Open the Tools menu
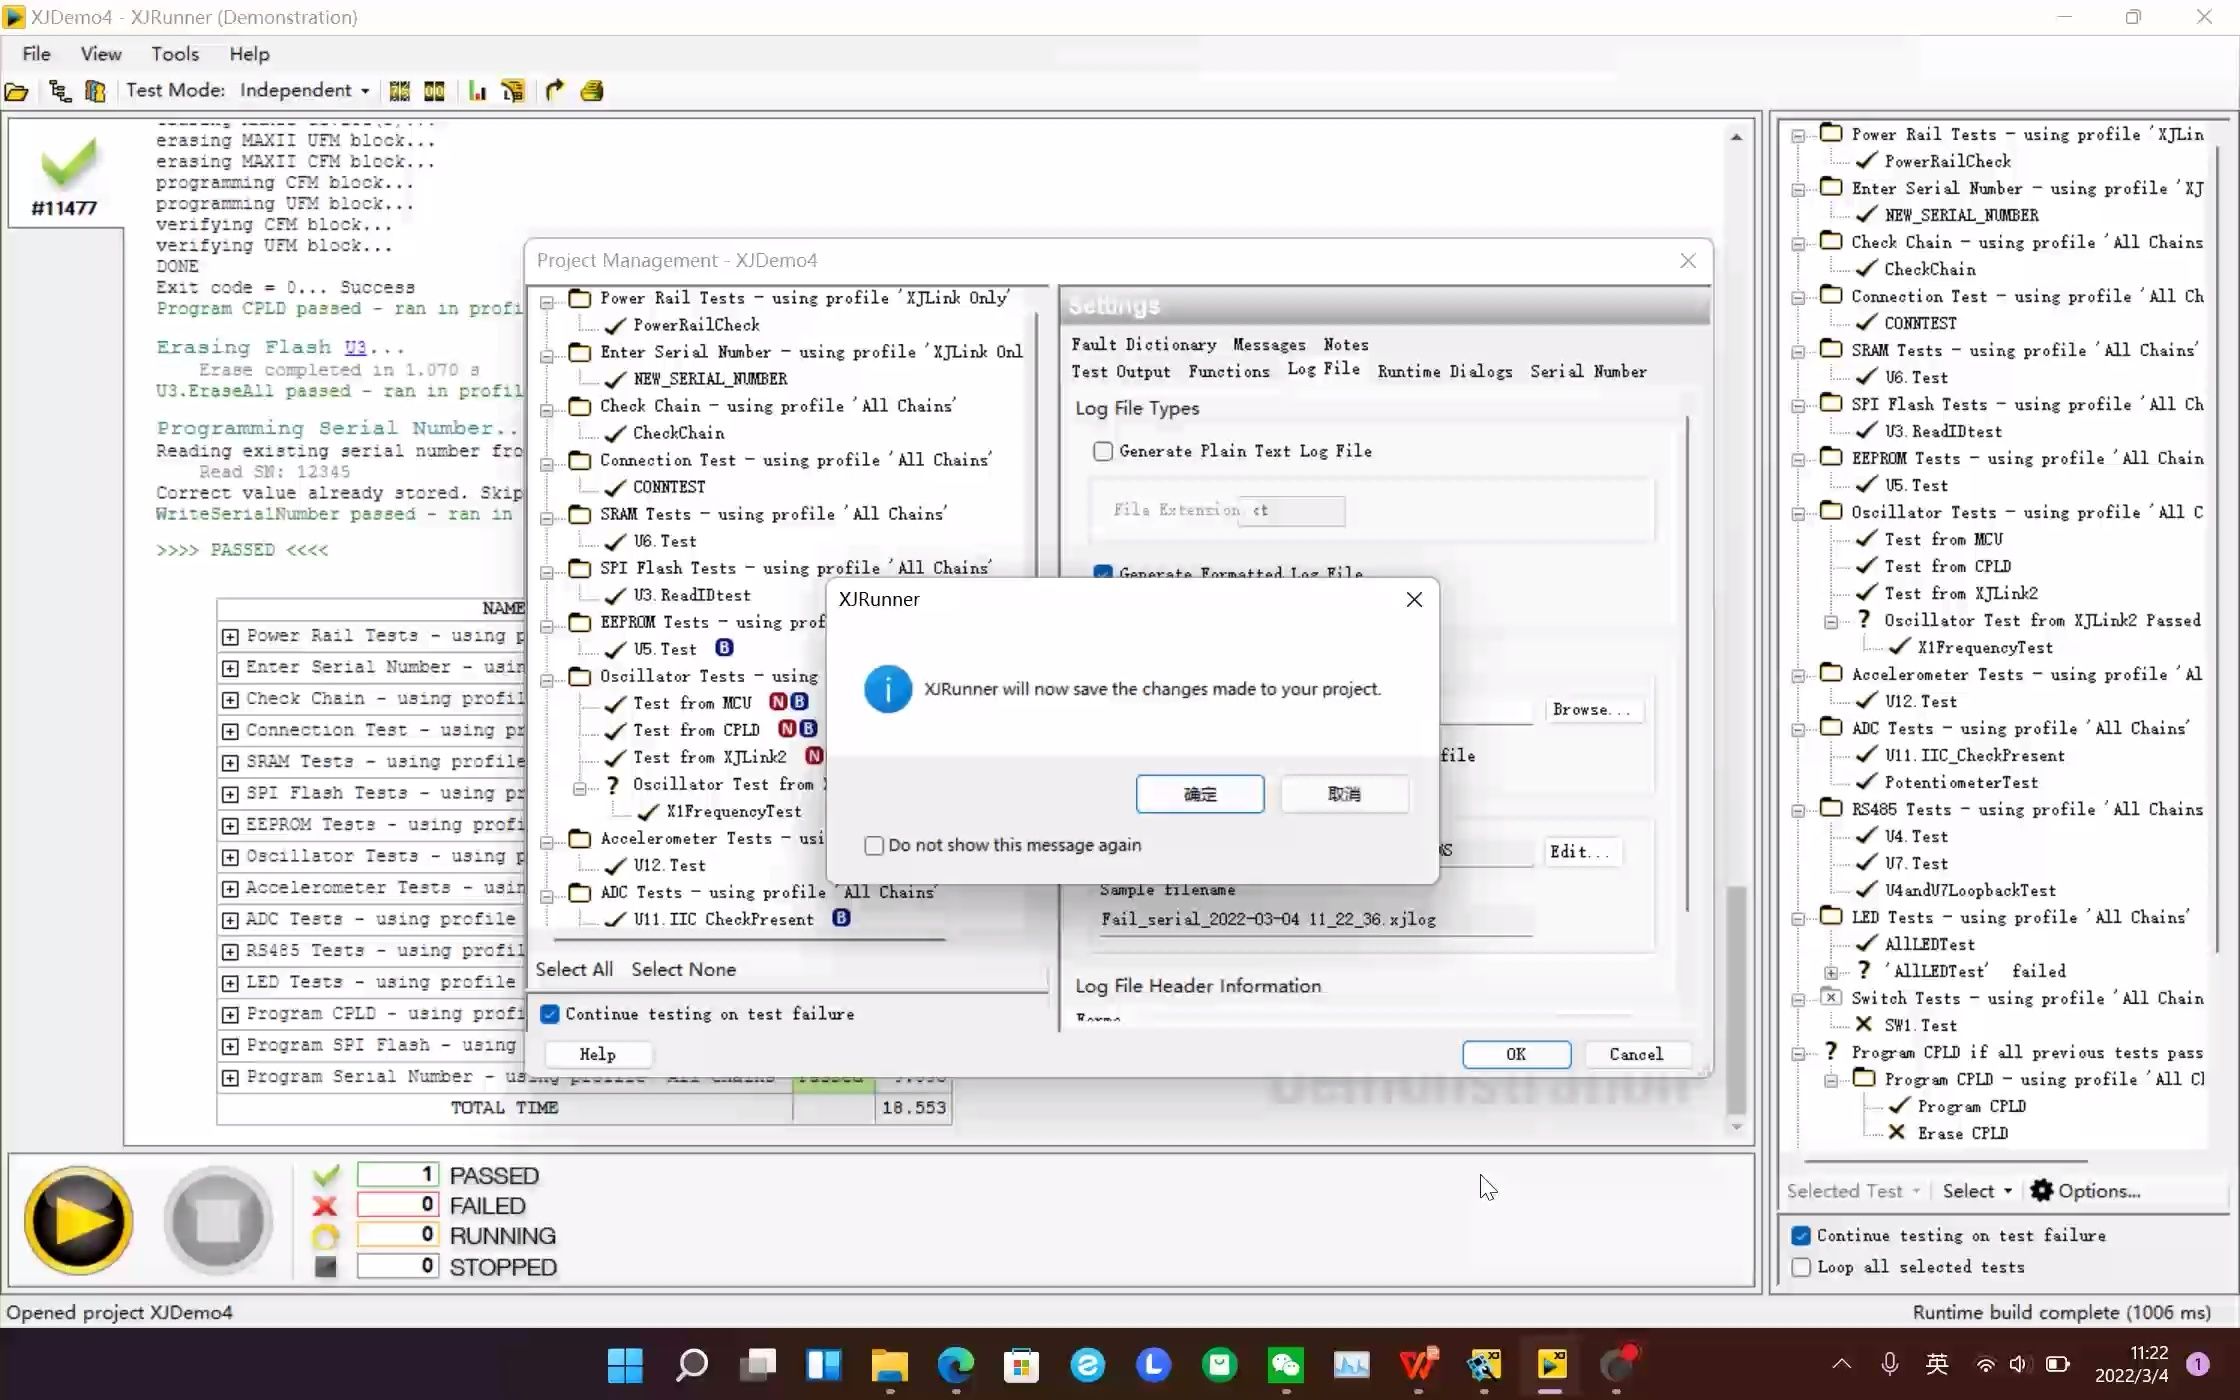 tap(175, 54)
